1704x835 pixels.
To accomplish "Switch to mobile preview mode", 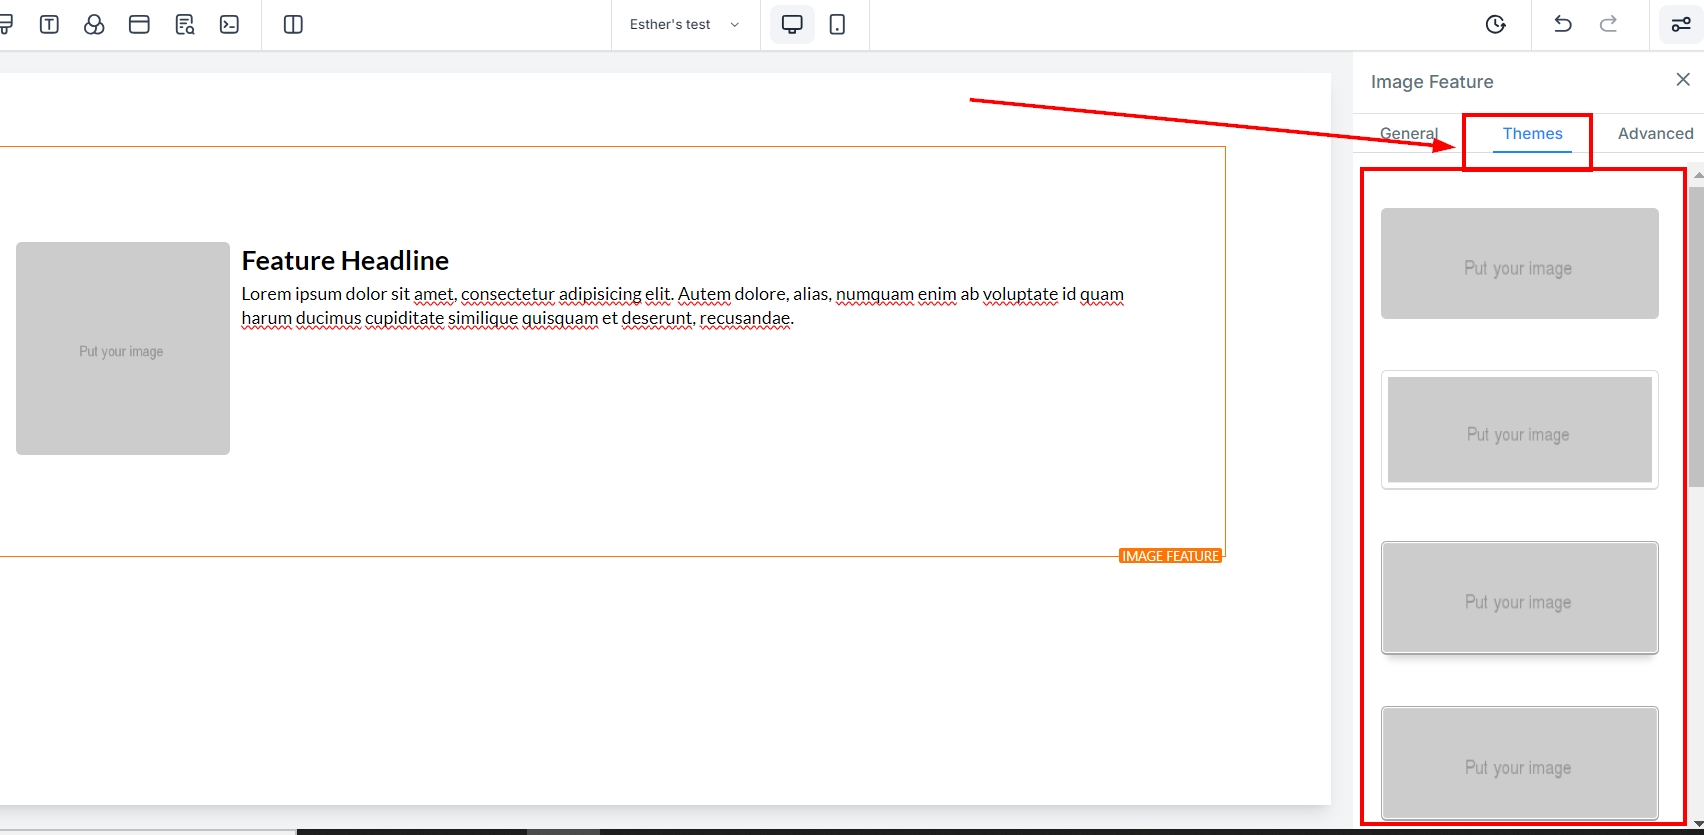I will pyautogui.click(x=838, y=25).
